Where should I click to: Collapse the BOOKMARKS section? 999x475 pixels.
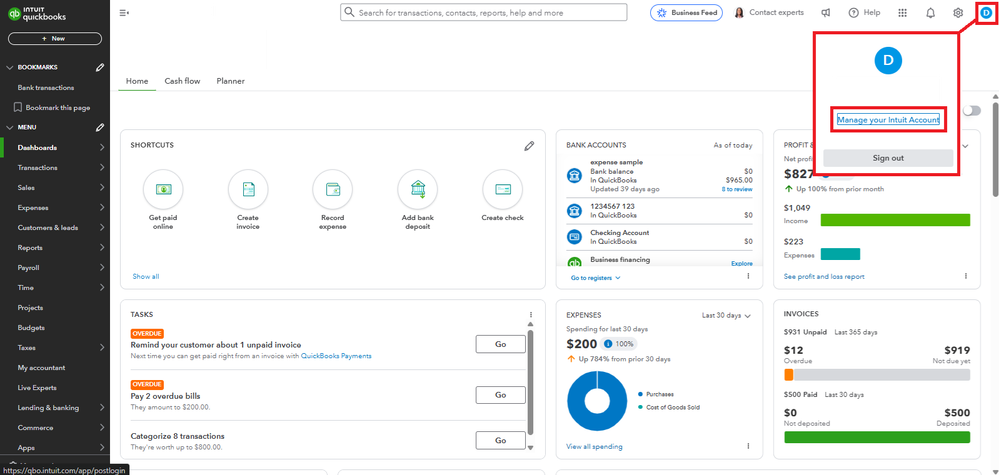pyautogui.click(x=10, y=67)
